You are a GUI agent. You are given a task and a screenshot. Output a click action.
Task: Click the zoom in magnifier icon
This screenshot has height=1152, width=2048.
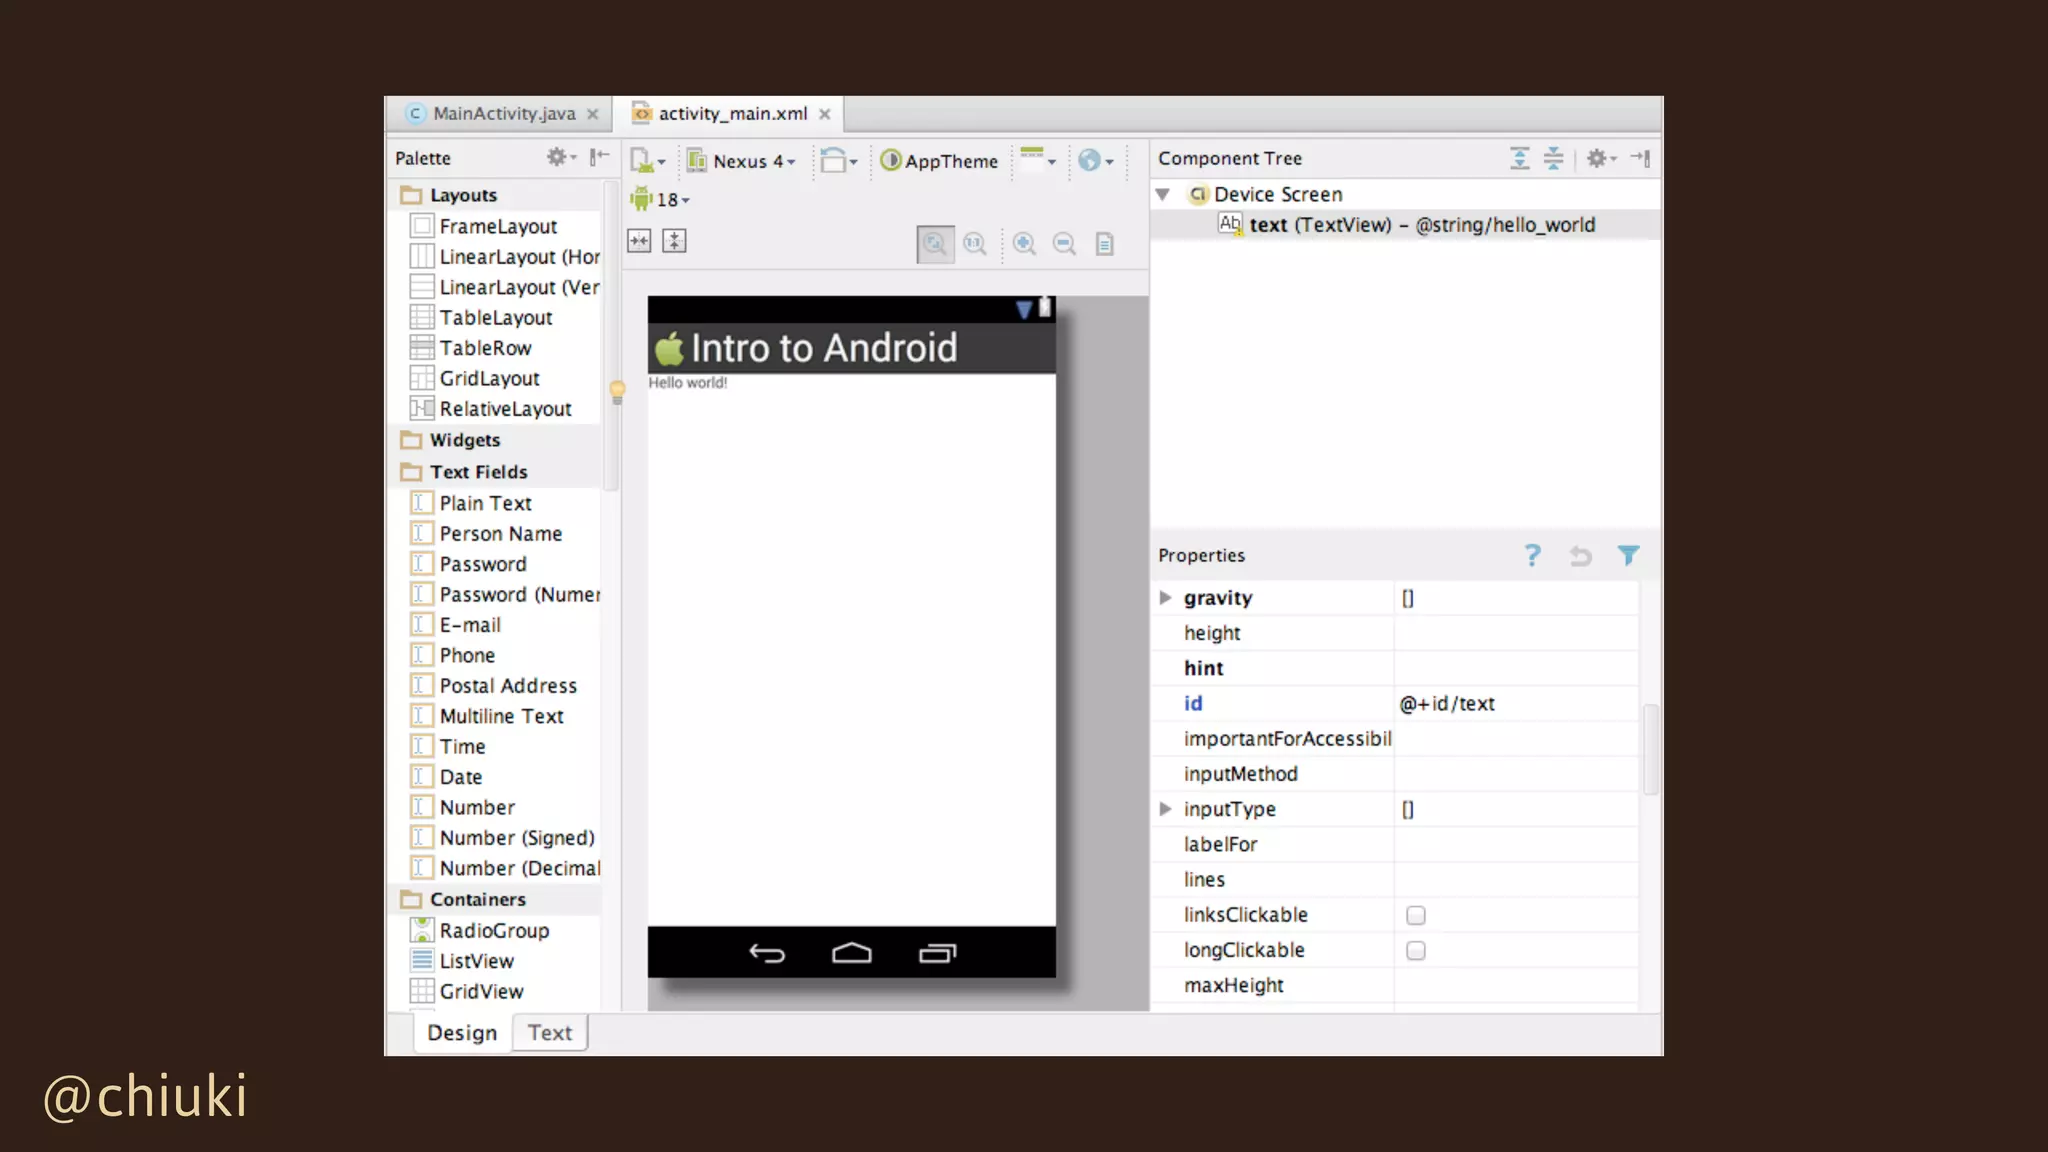[x=1024, y=243]
